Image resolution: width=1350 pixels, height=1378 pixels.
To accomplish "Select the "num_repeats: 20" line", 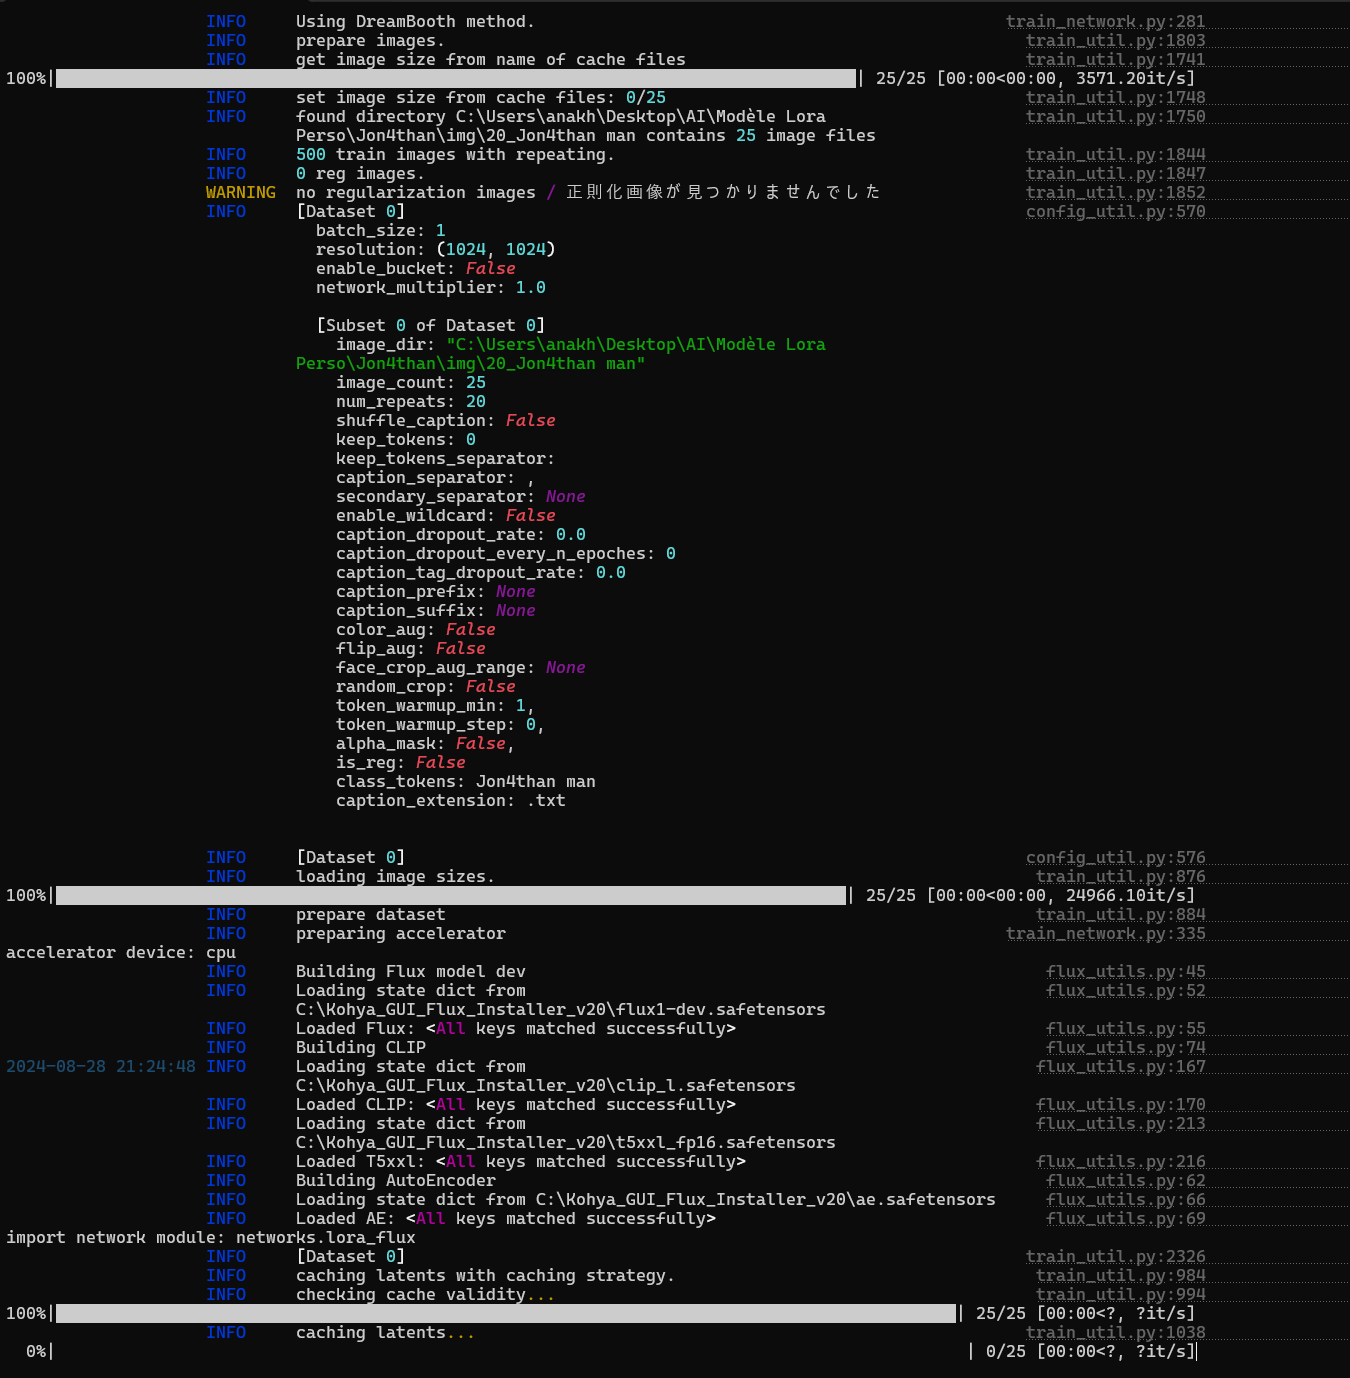I will [411, 401].
